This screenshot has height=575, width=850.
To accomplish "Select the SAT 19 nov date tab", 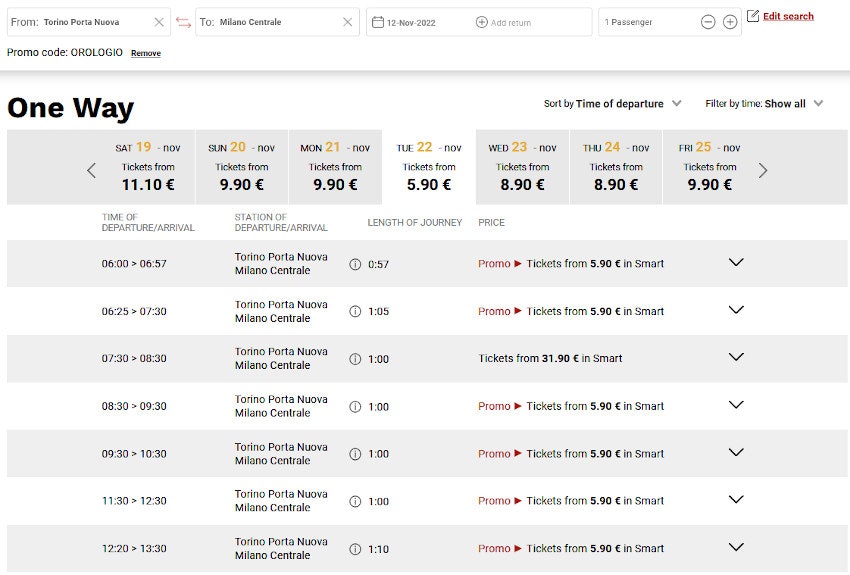I will coord(148,167).
